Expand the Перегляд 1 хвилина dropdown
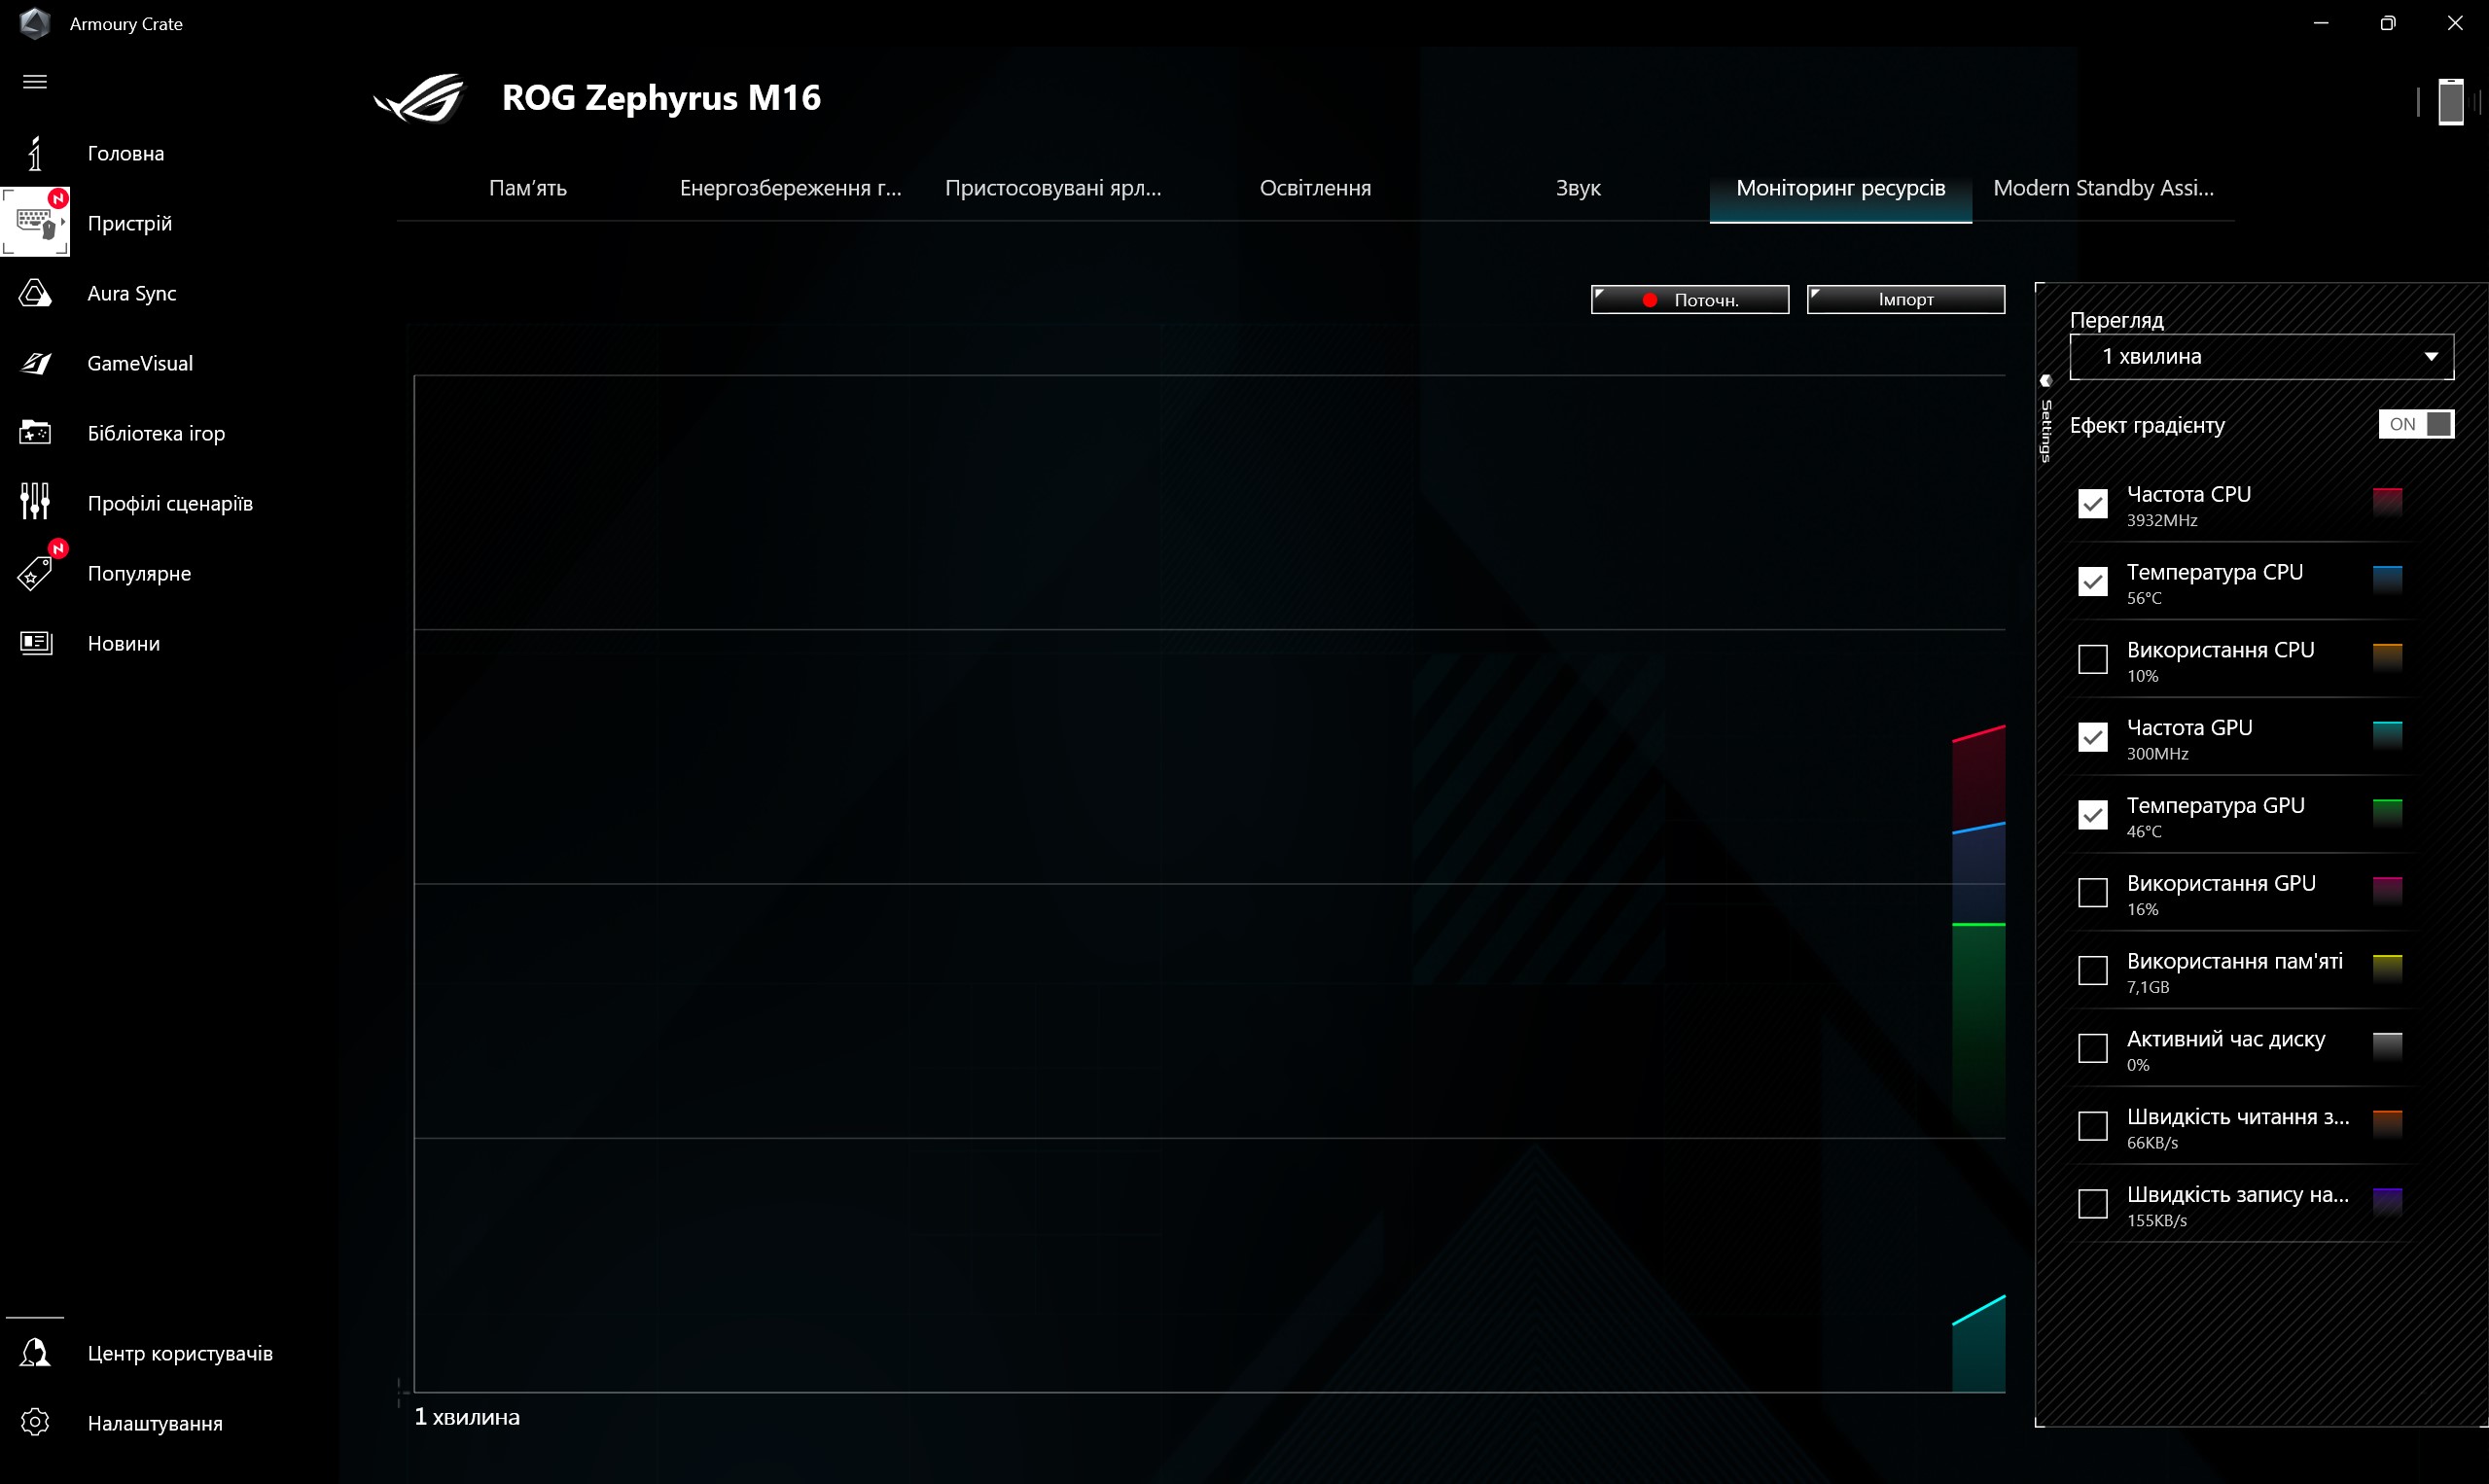The image size is (2489, 1484). click(2260, 357)
